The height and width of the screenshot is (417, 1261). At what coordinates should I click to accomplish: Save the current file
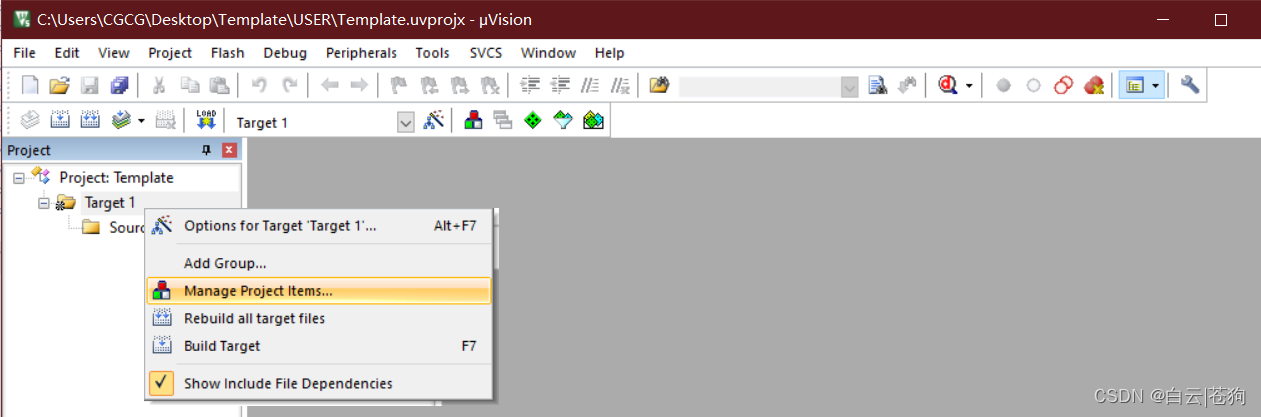click(90, 86)
